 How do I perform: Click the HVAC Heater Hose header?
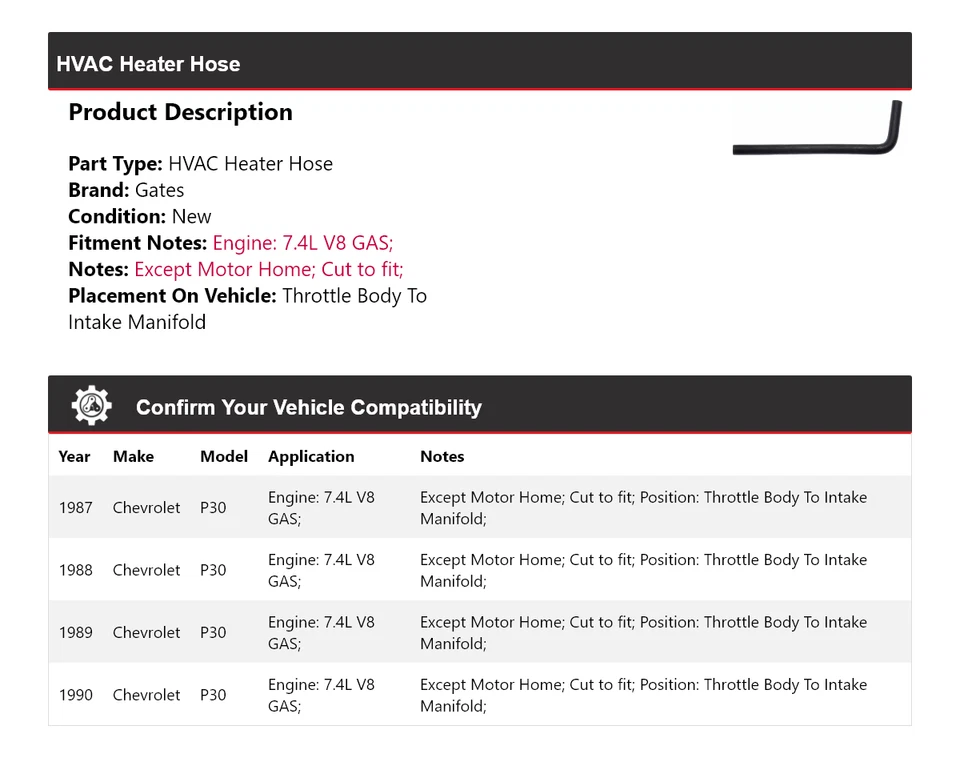coord(148,64)
